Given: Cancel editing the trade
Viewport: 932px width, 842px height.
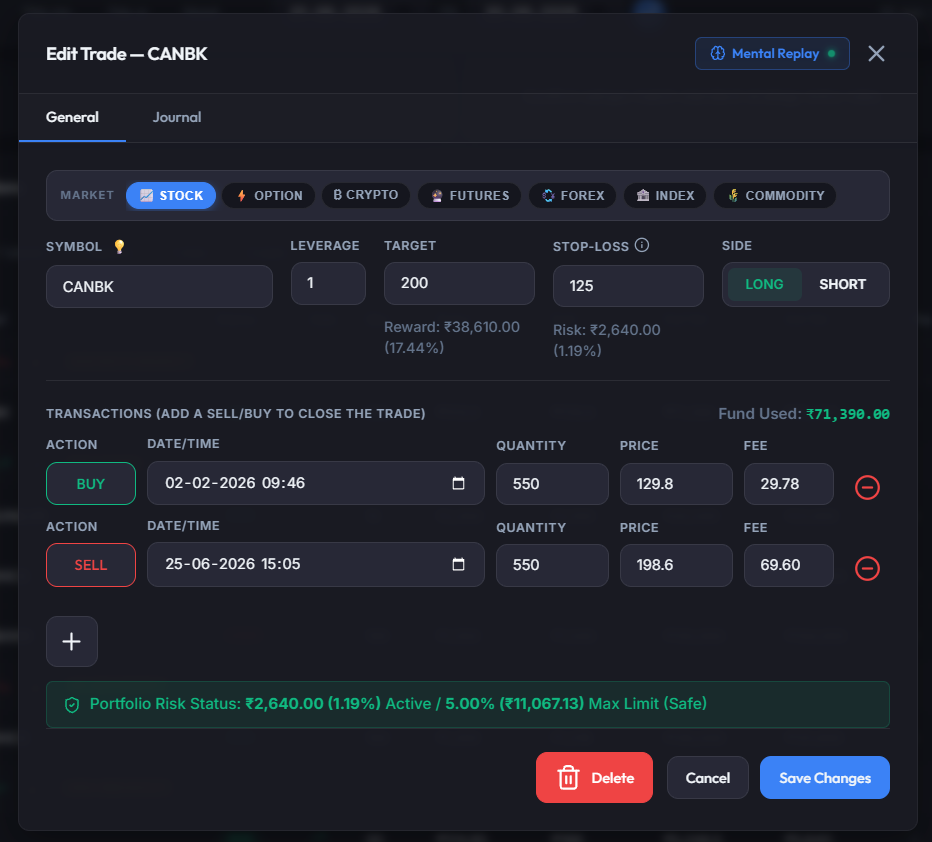Looking at the screenshot, I should click(707, 777).
